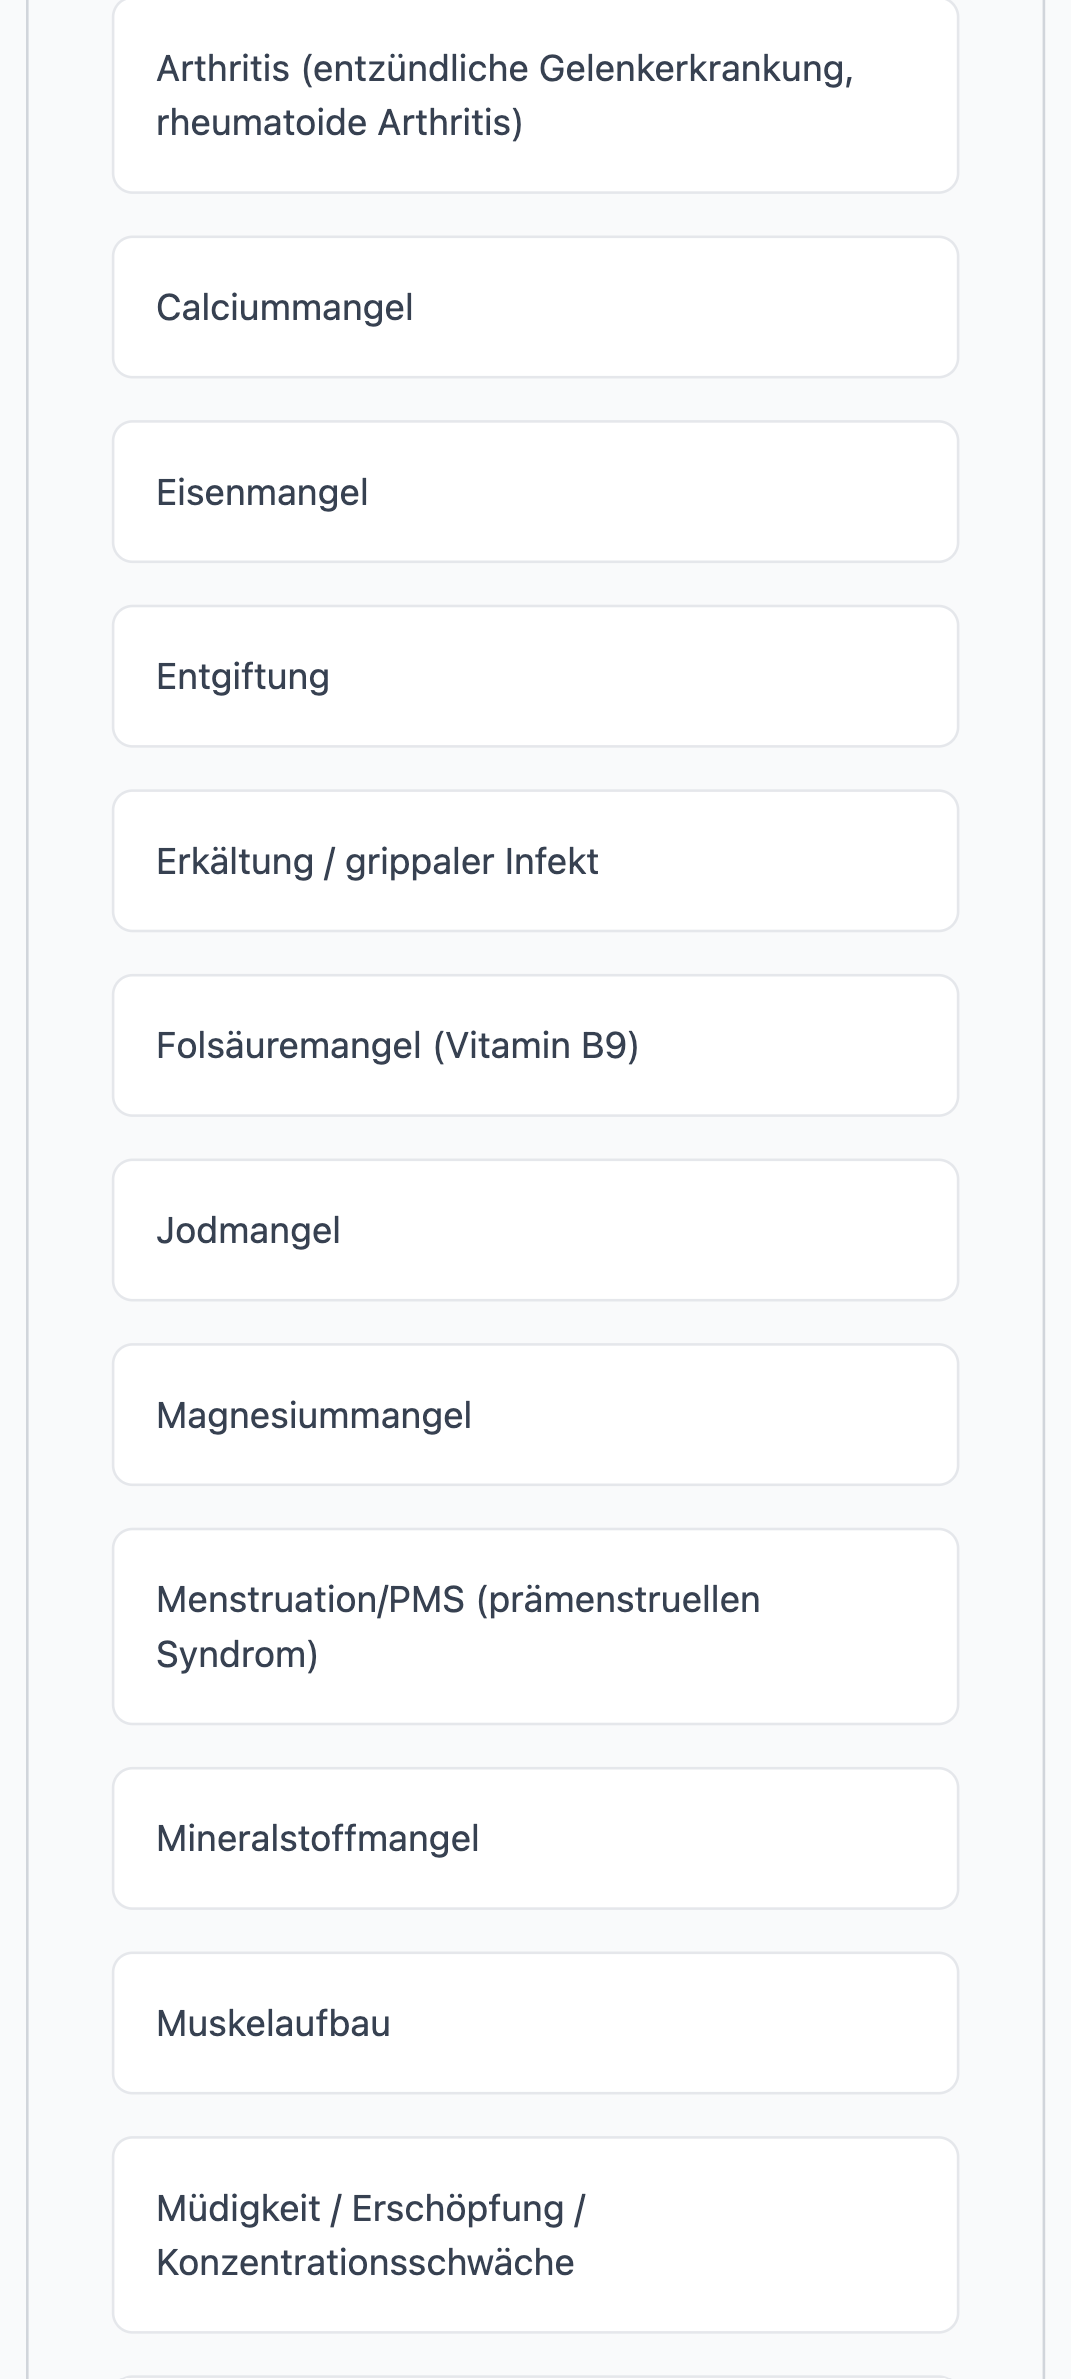Select the Muskelaufbau card

535,2023
